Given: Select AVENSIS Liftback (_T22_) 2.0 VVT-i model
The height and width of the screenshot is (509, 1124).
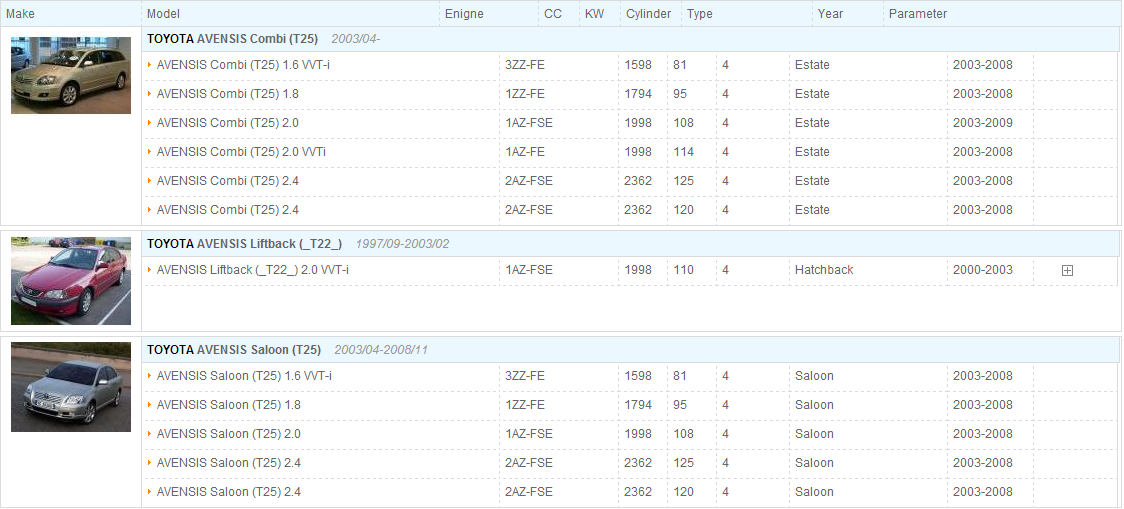Looking at the screenshot, I should 252,270.
